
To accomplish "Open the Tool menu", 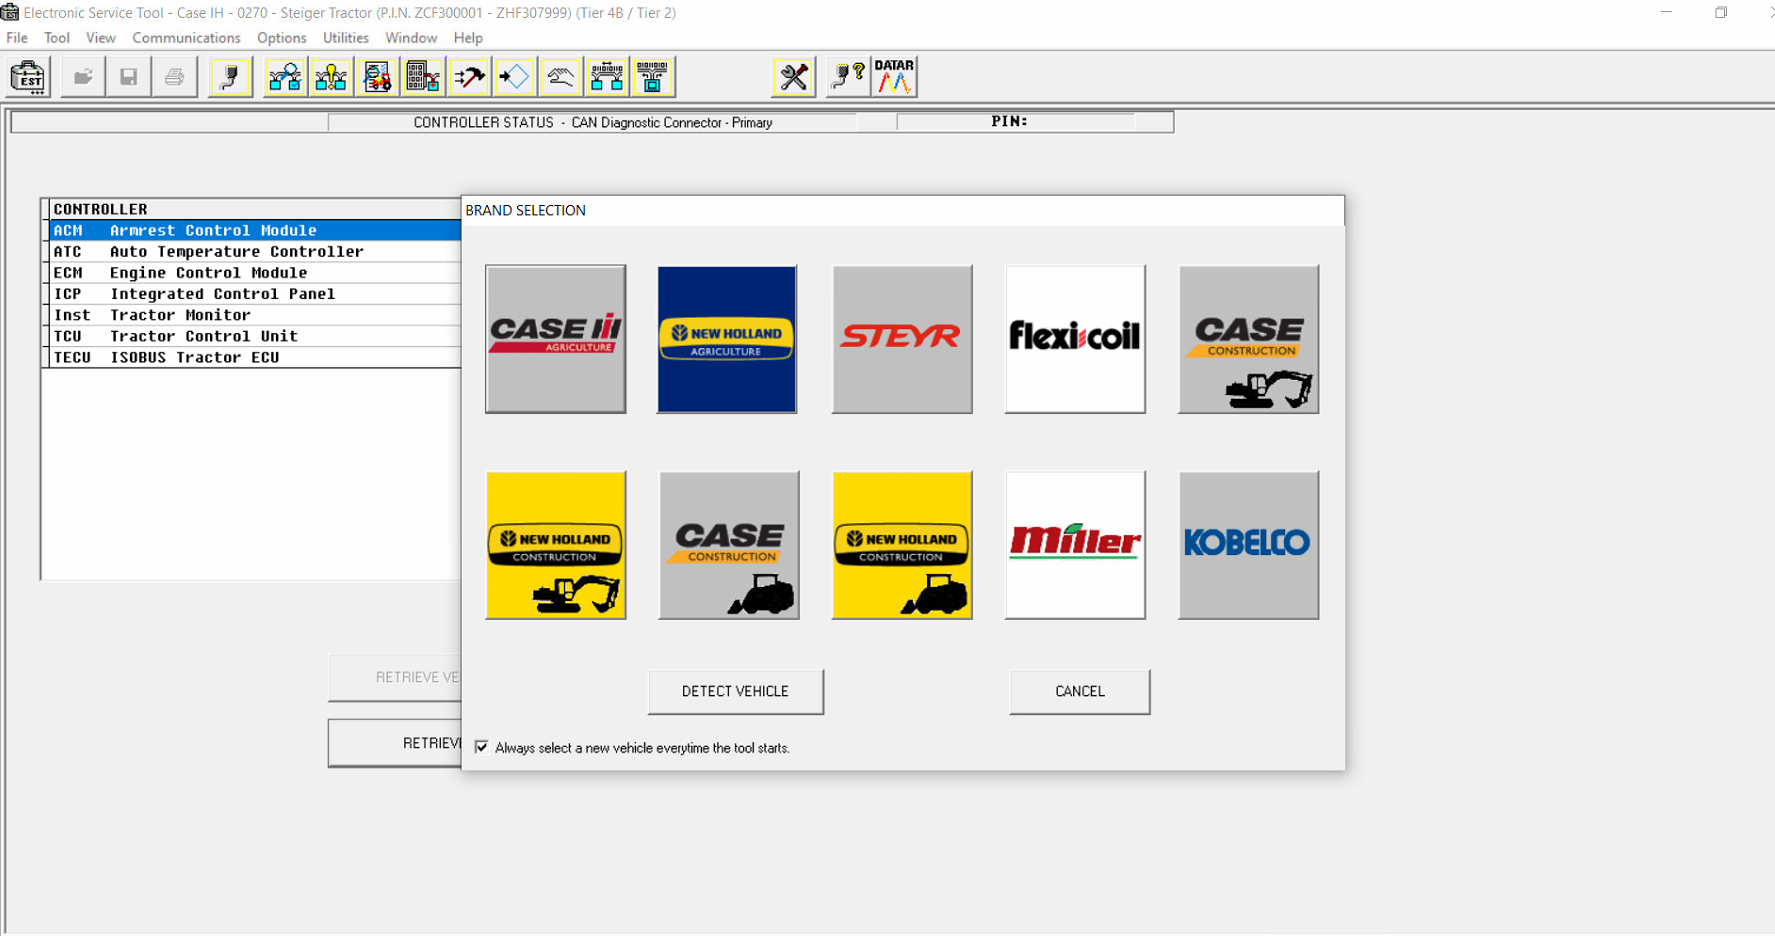I will pos(57,38).
